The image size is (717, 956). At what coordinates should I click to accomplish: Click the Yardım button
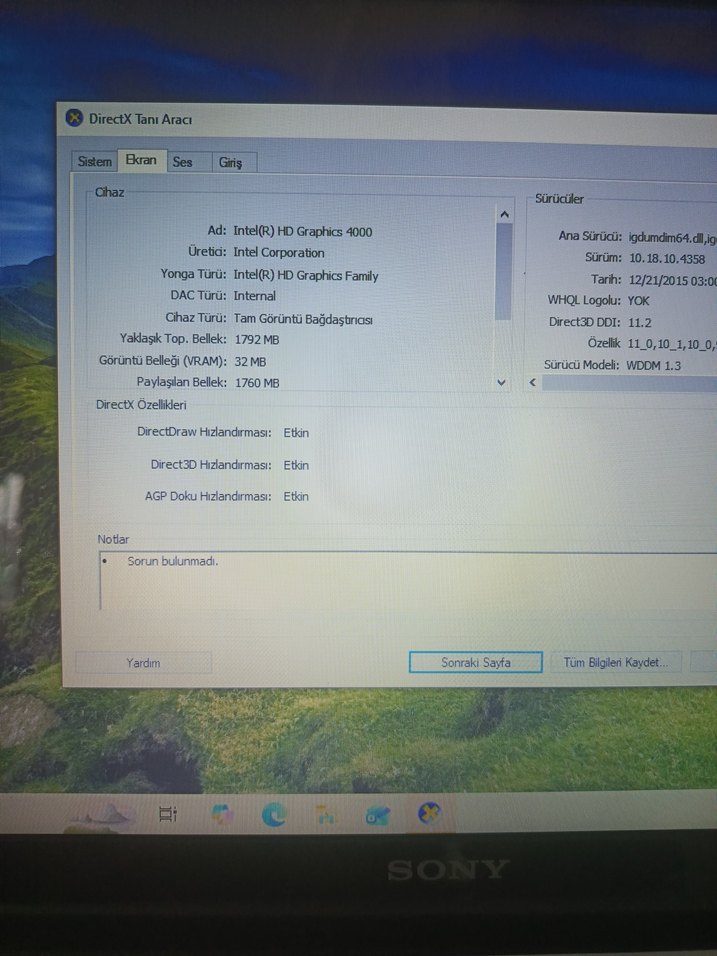(143, 663)
